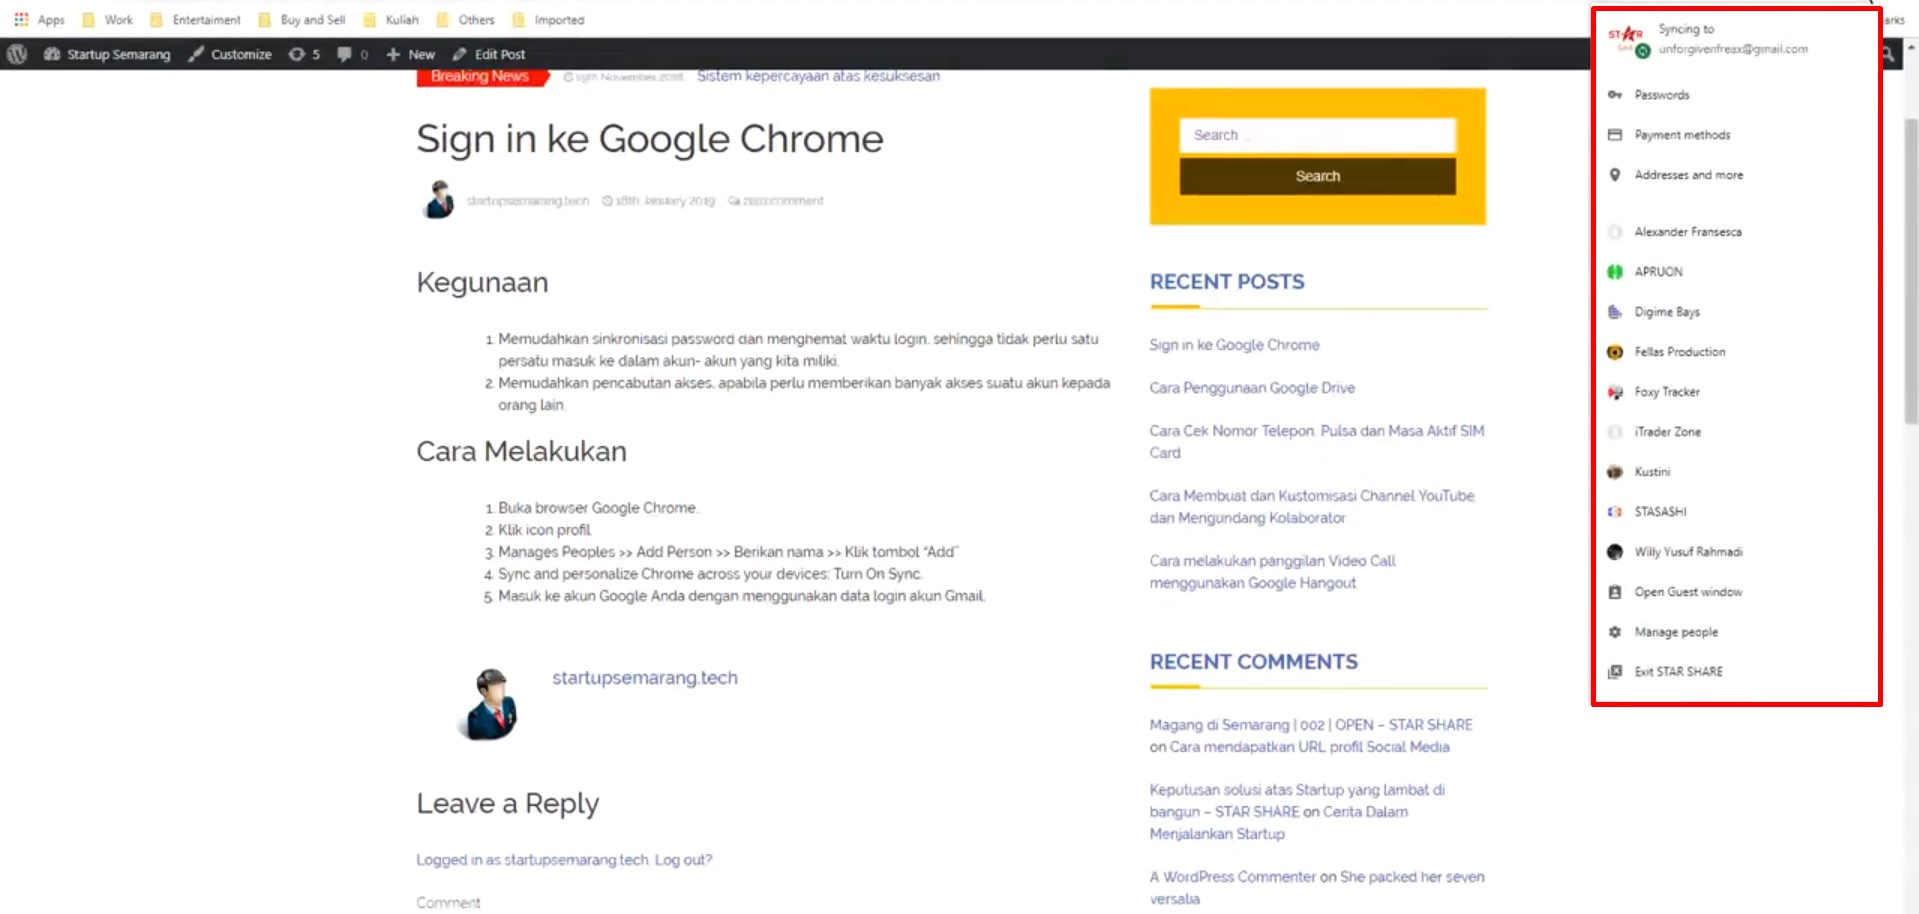
Task: Click Logged in as startupsemarang.tech link
Action: coord(533,860)
